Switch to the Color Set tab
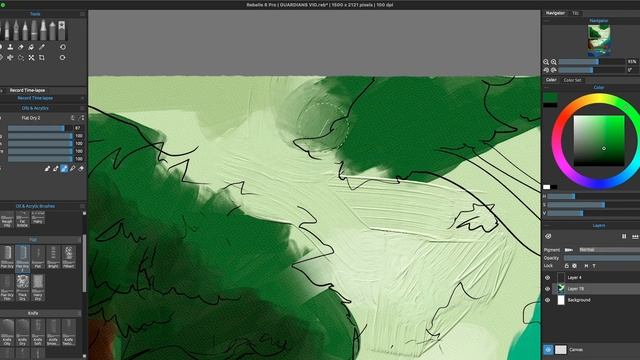Screen dimensions: 640x360 pyautogui.click(x=572, y=80)
